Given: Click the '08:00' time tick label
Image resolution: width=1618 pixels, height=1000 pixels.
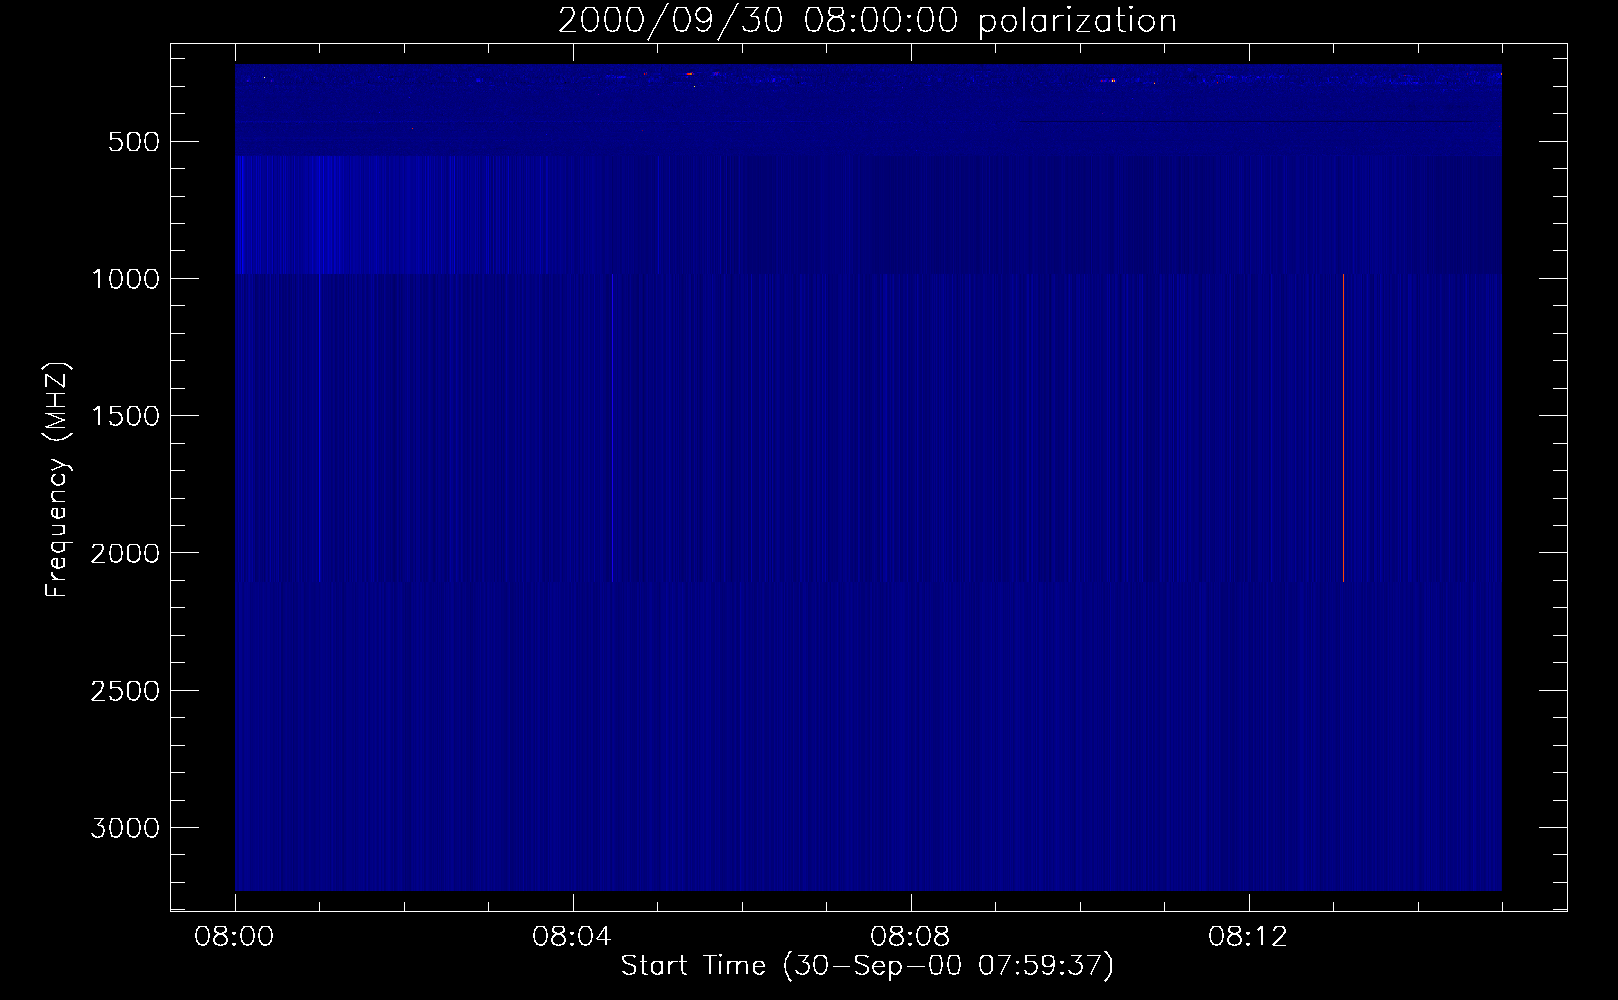Looking at the screenshot, I should (x=234, y=937).
